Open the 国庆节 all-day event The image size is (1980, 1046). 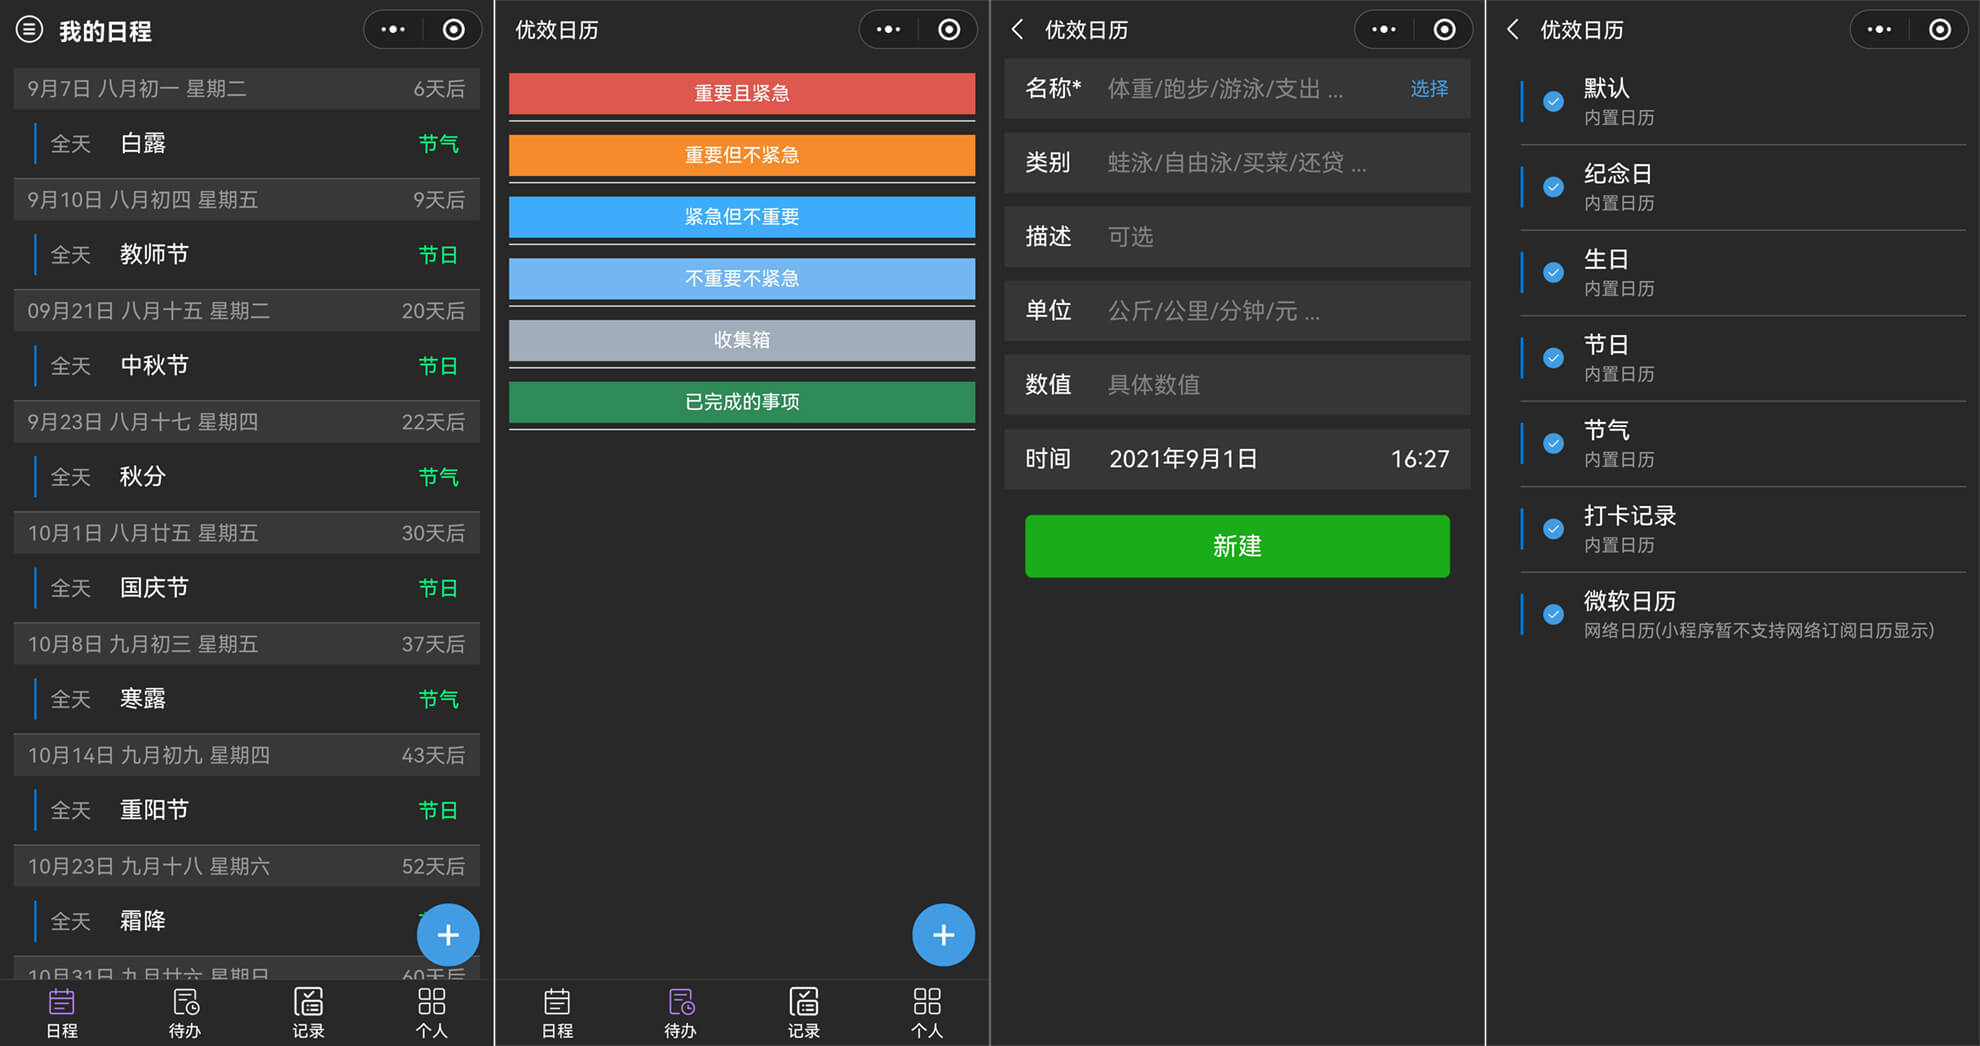pos(246,588)
